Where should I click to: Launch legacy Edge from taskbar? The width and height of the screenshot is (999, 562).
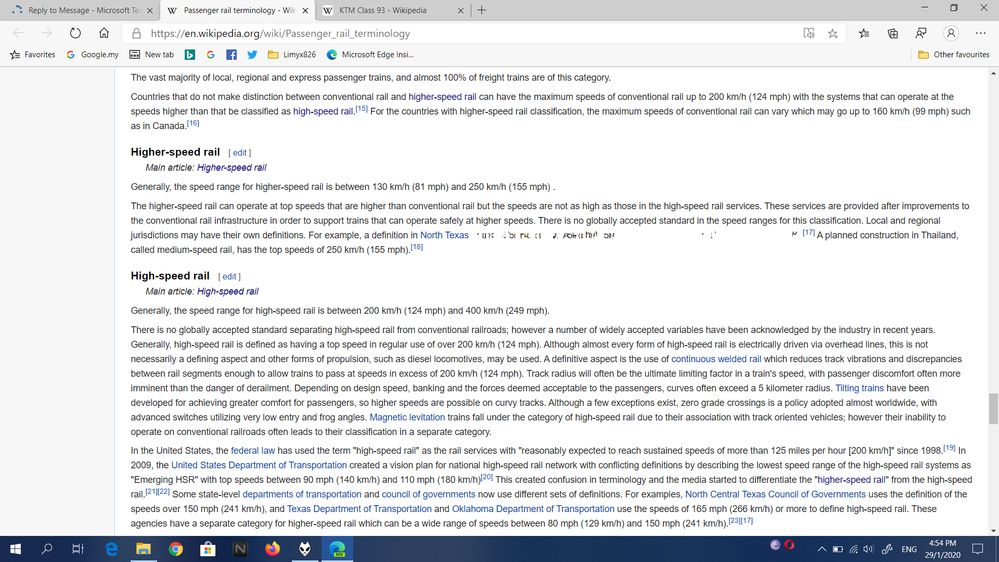[x=111, y=549]
